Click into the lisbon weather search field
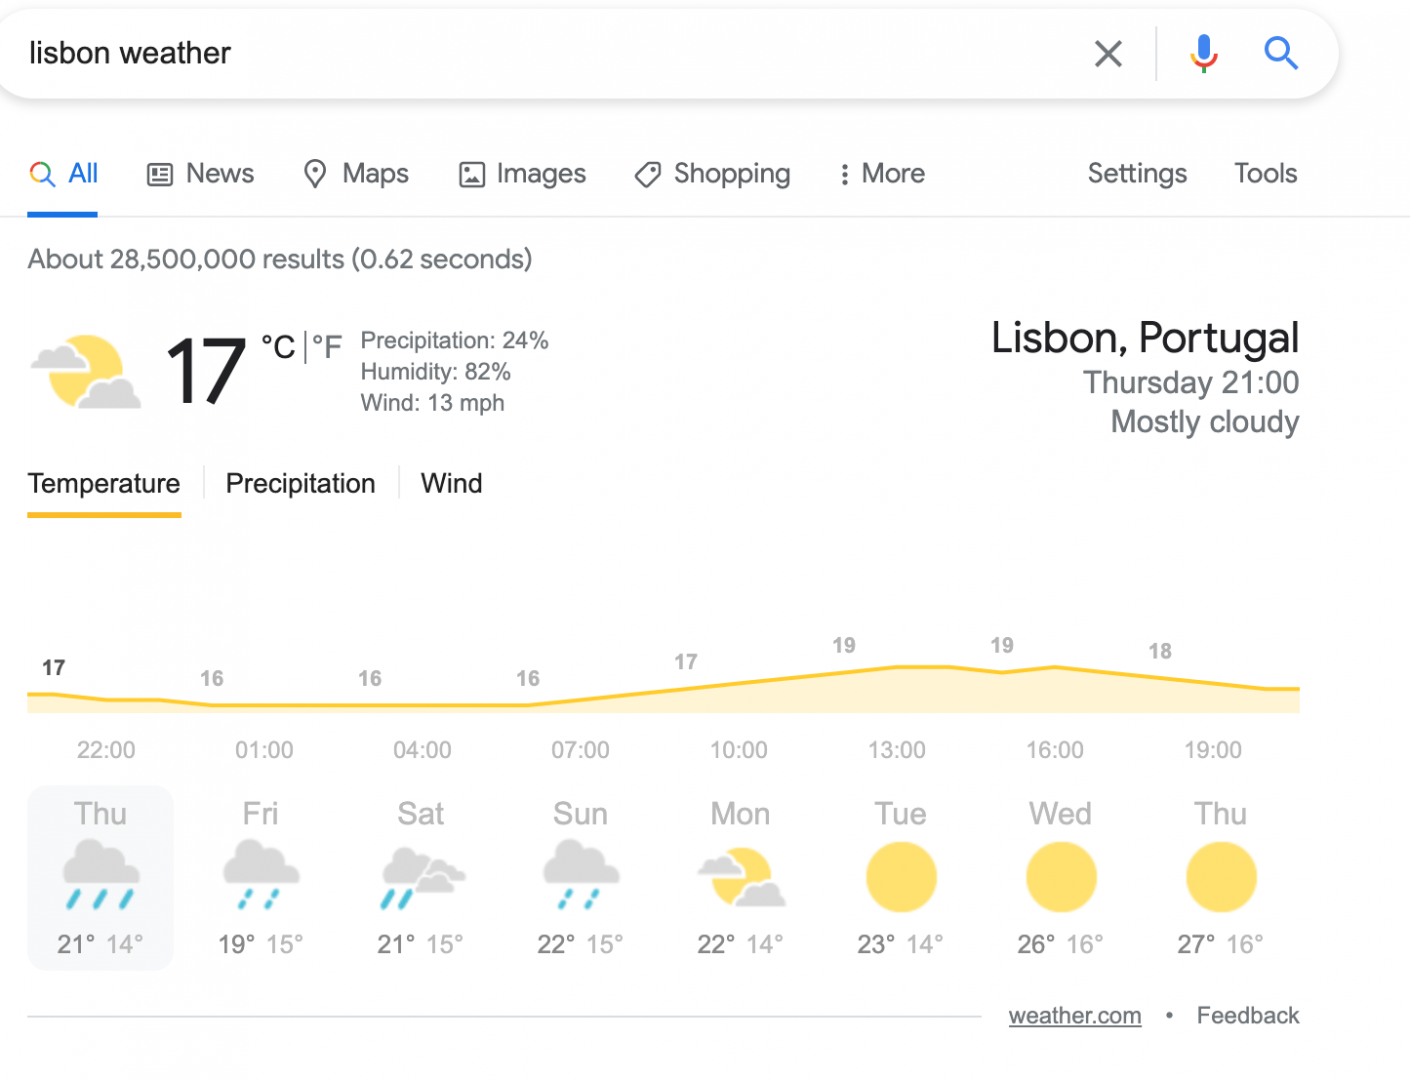The width and height of the screenshot is (1410, 1080). 550,53
